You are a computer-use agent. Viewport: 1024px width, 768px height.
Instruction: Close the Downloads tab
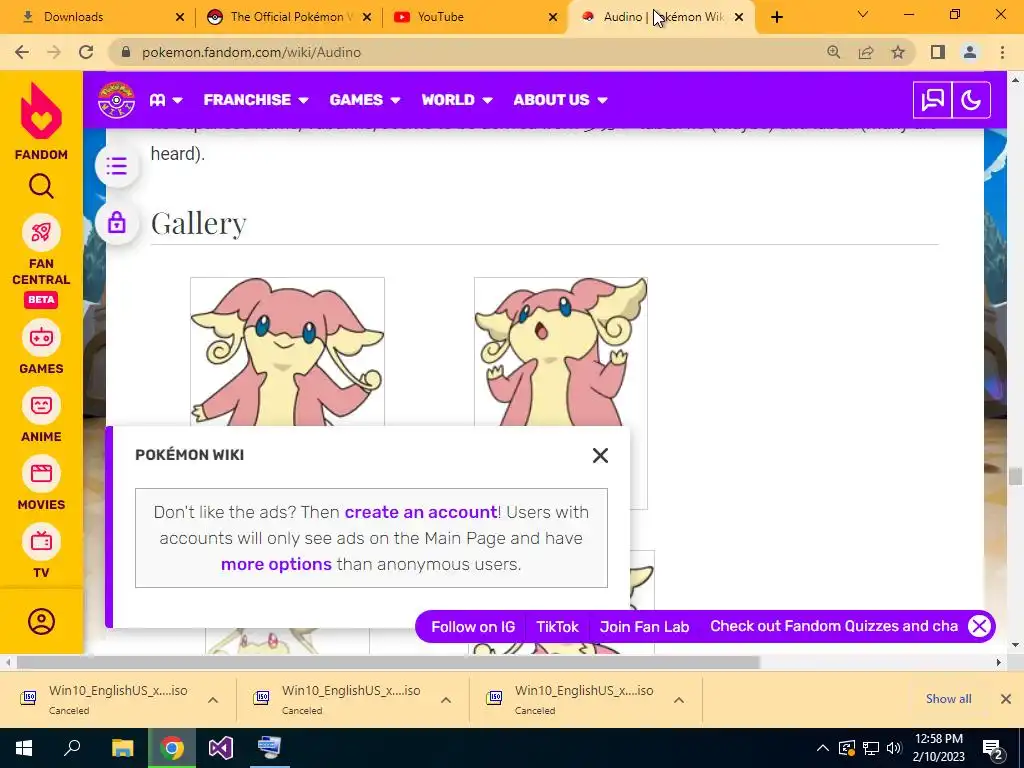tap(180, 17)
